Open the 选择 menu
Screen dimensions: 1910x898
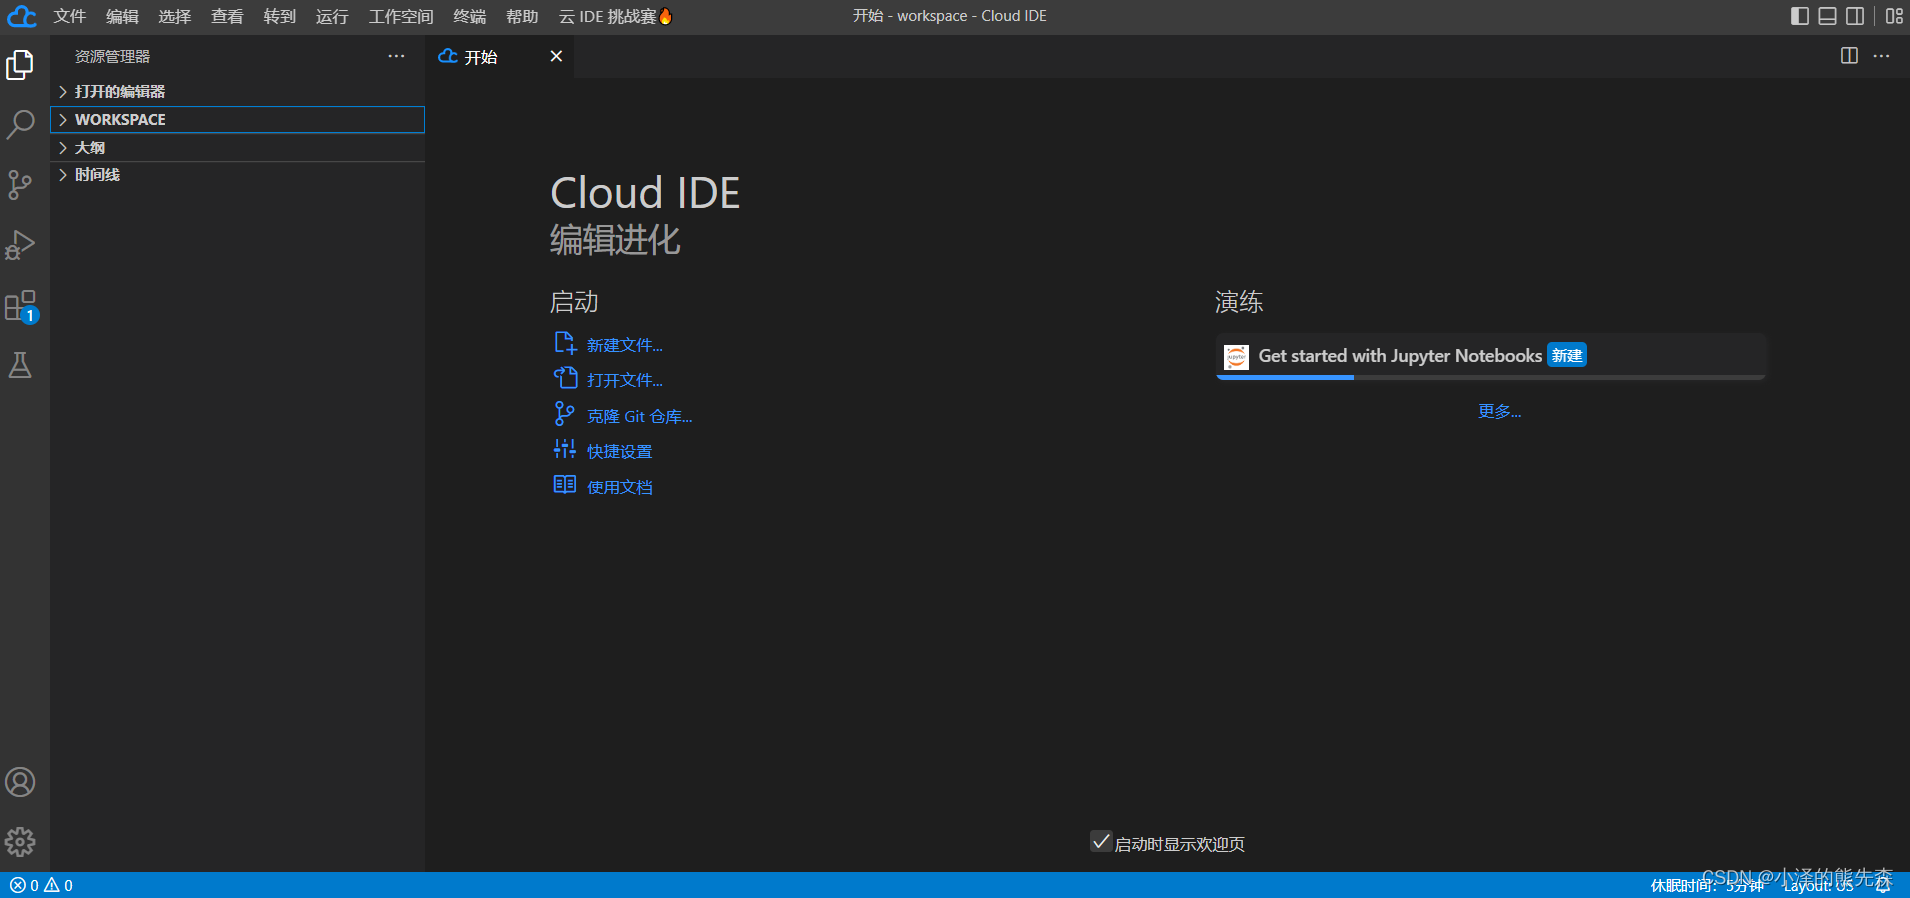tap(174, 16)
